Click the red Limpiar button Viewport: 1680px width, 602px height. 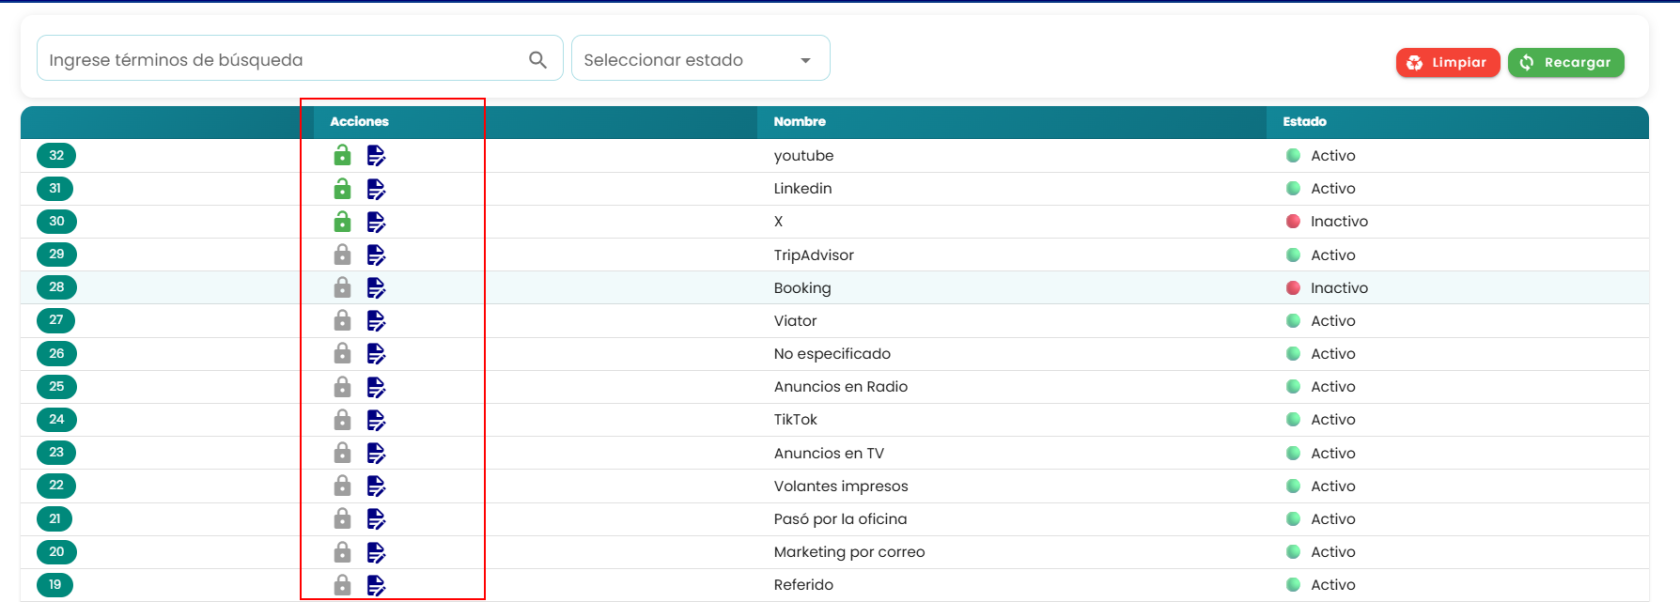tap(1447, 62)
